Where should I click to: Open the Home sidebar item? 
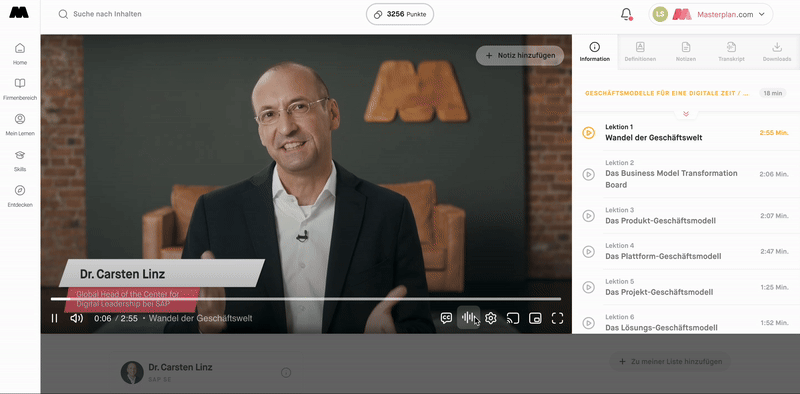point(20,54)
